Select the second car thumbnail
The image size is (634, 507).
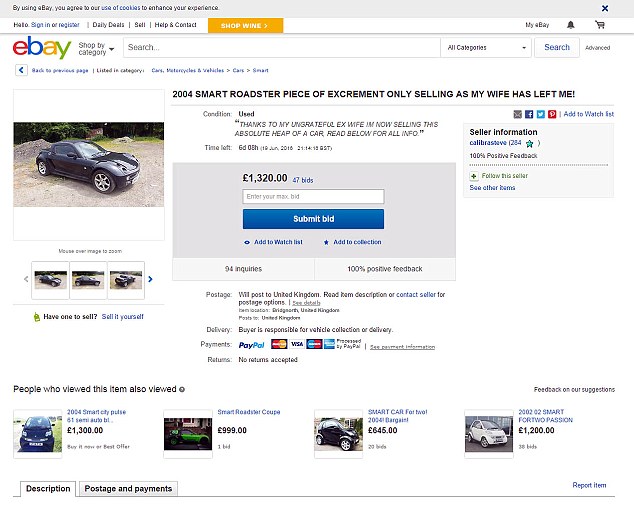[x=88, y=280]
